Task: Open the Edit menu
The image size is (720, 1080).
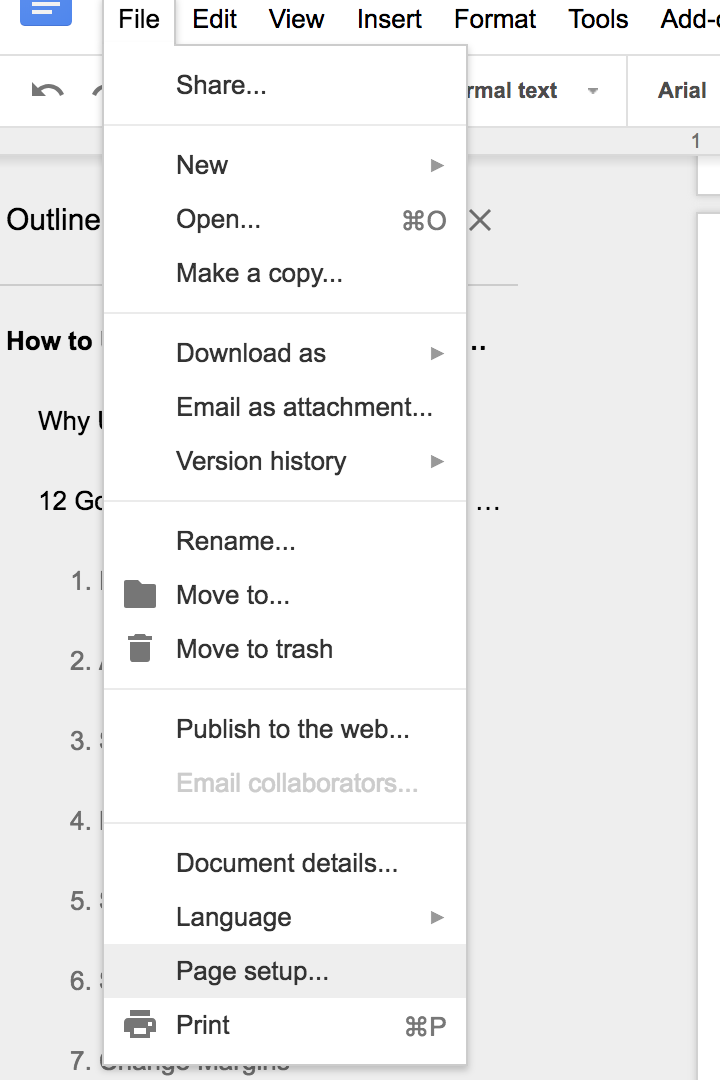Action: 215,19
